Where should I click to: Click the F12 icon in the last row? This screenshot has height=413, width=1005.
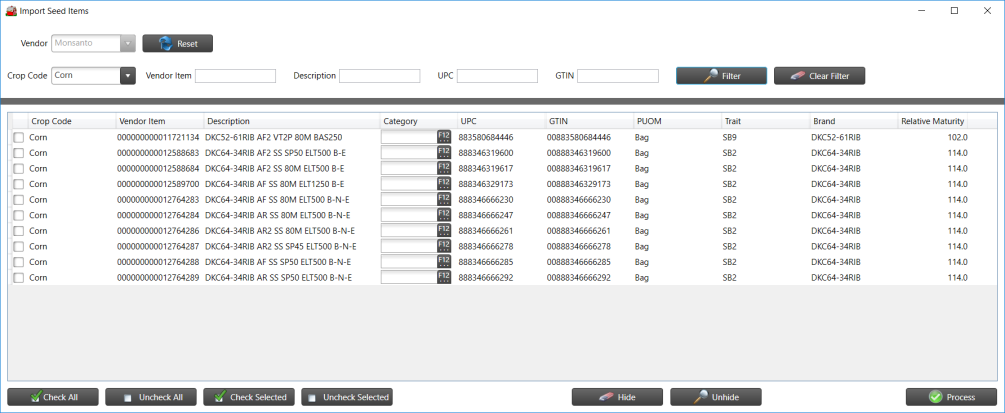pos(444,278)
